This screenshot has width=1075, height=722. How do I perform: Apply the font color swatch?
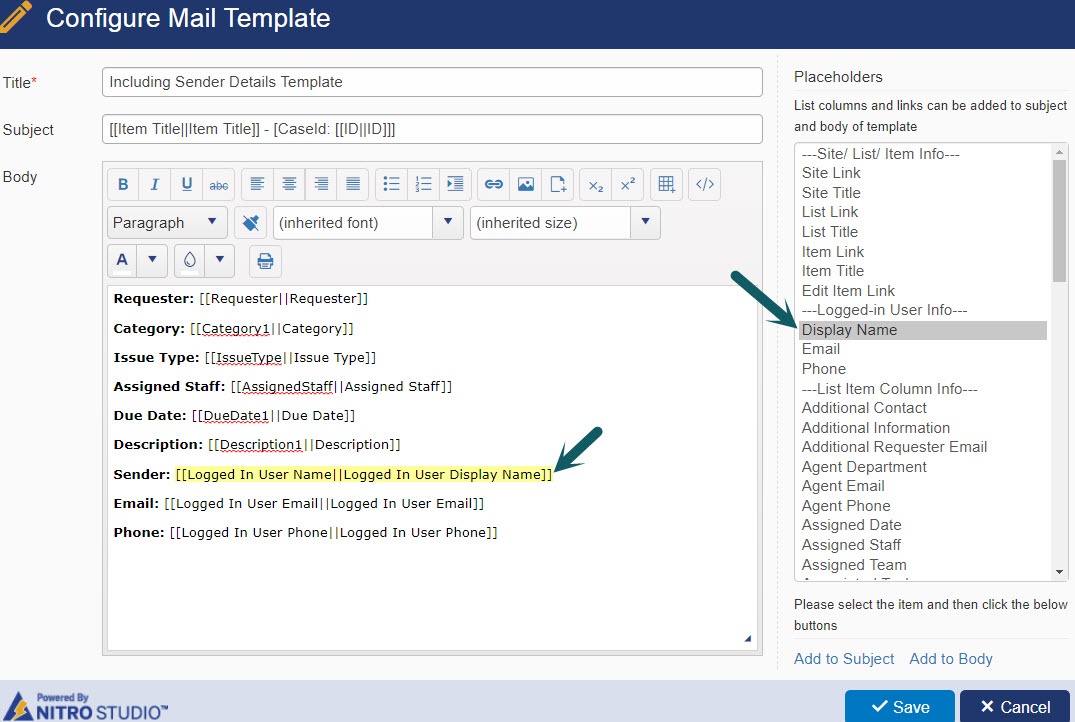(x=122, y=261)
